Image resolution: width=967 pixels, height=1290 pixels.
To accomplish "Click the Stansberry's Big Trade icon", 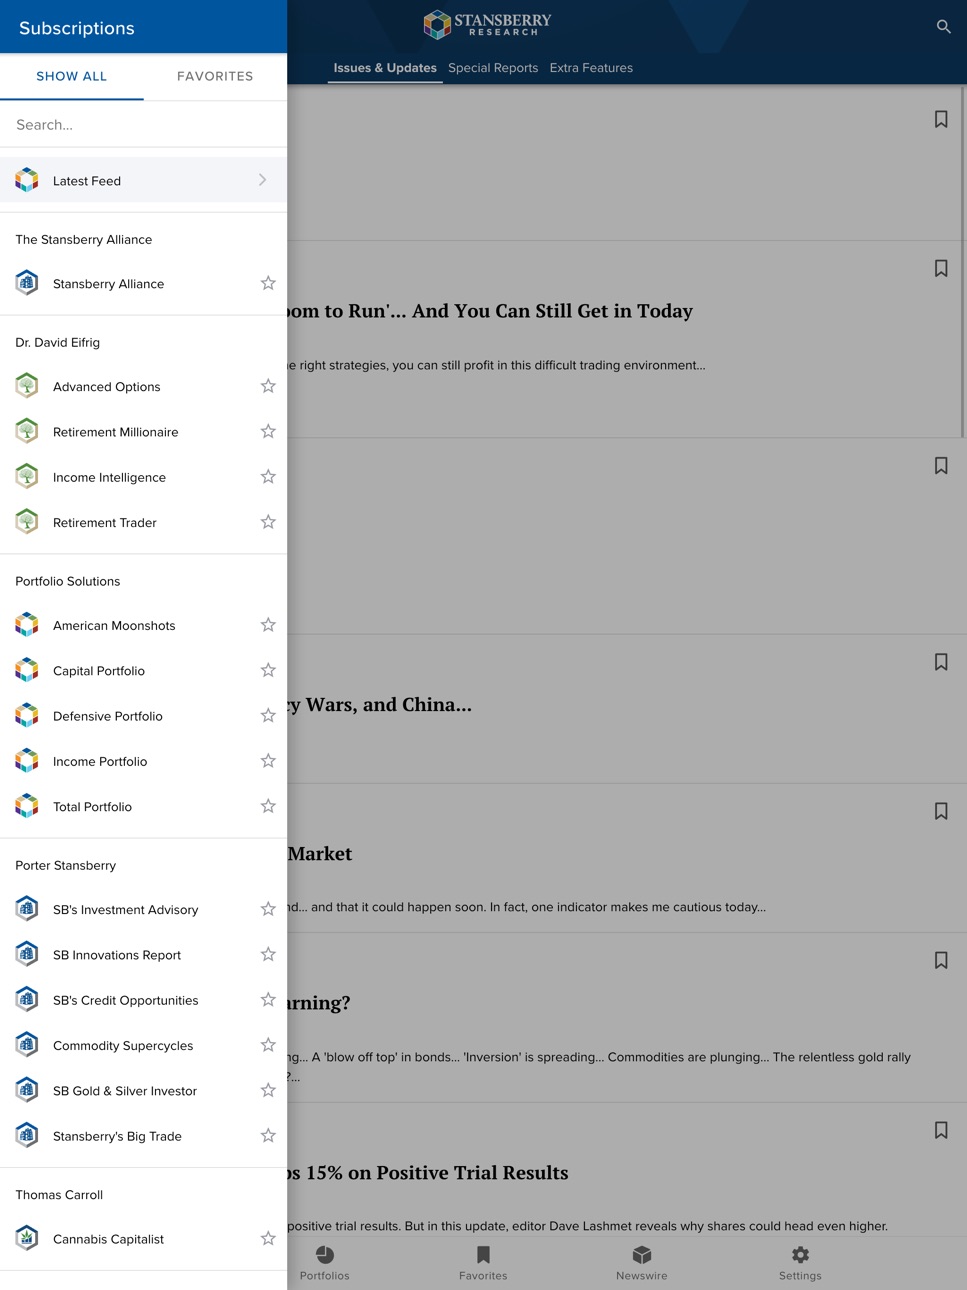I will [27, 1135].
